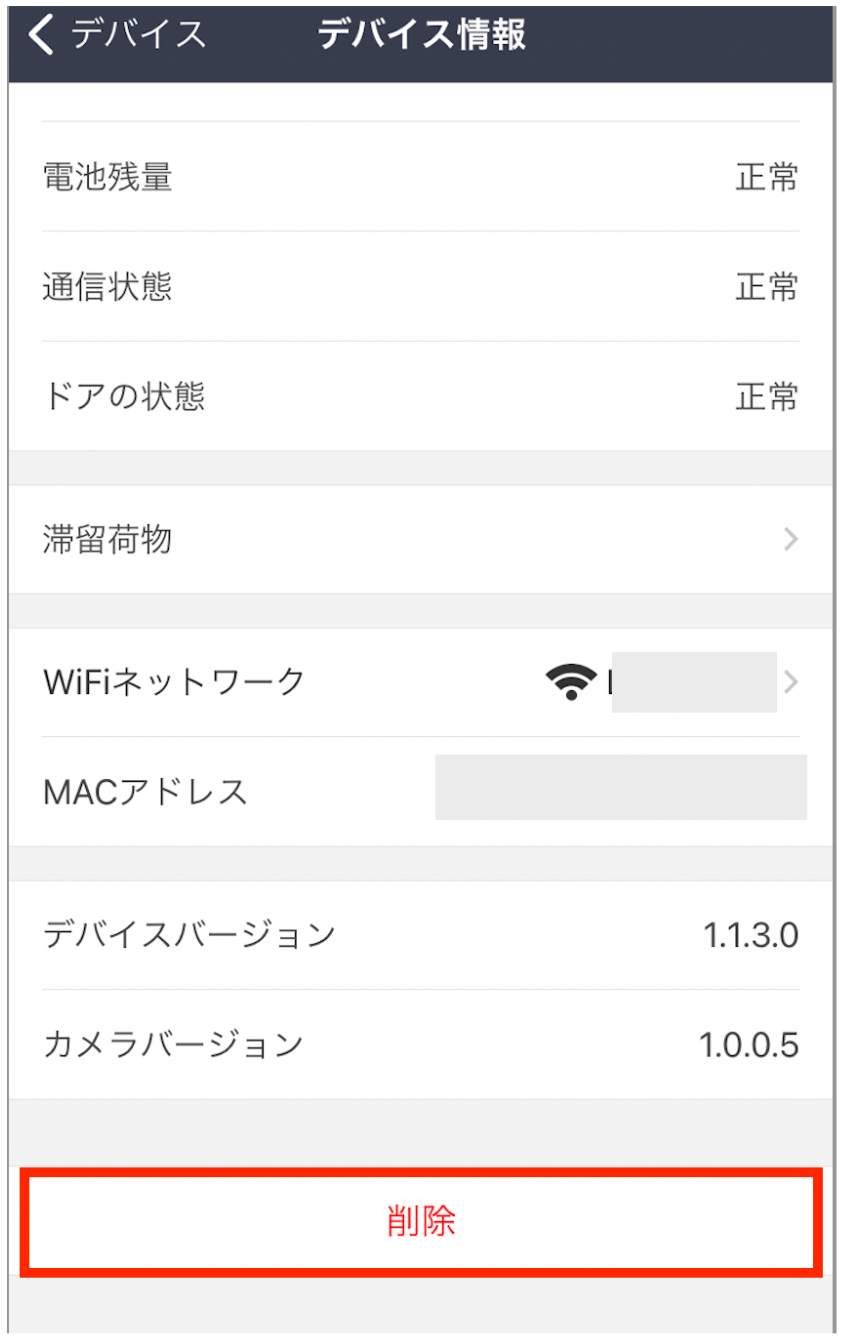
Task: Click the デバイスバージョン number 1.1.3.0
Action: point(750,936)
